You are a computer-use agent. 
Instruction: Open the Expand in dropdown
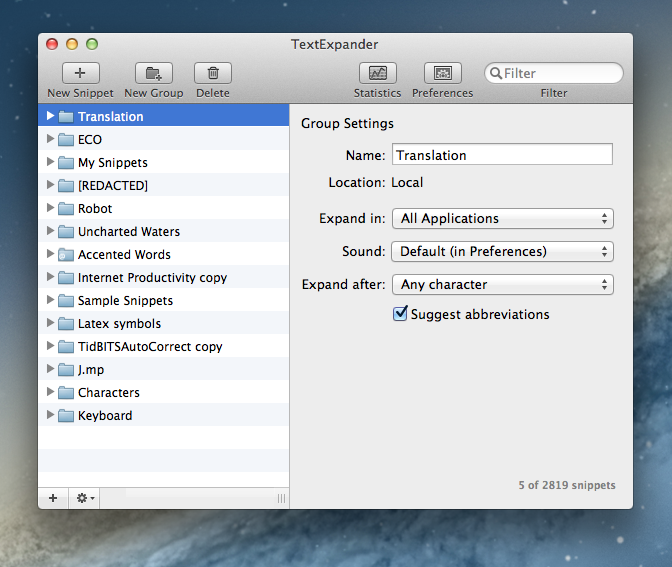[503, 219]
